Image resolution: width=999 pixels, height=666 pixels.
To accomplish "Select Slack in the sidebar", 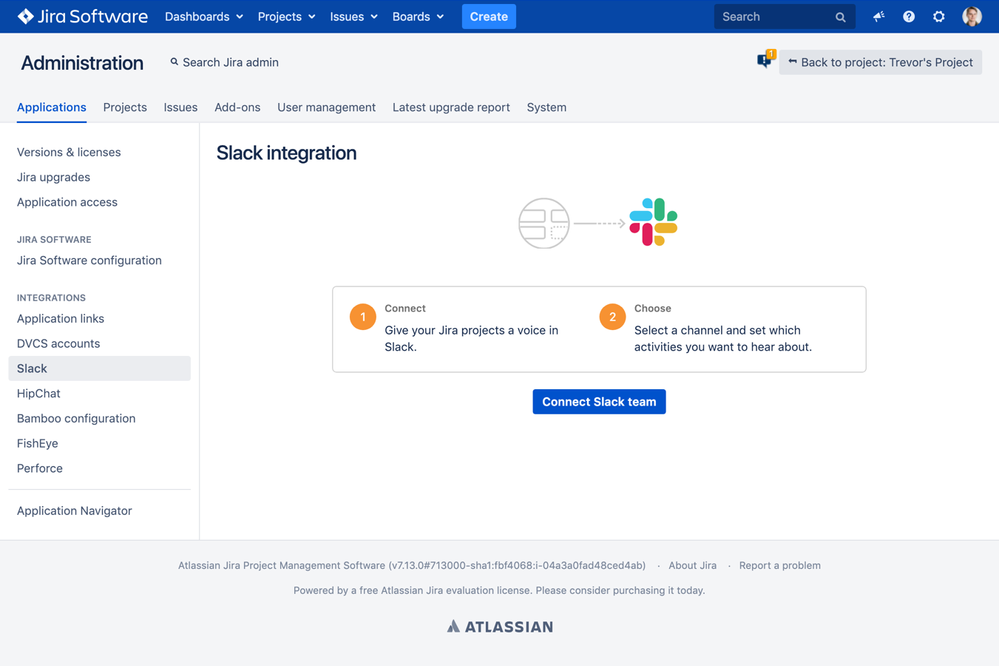I will [x=99, y=368].
